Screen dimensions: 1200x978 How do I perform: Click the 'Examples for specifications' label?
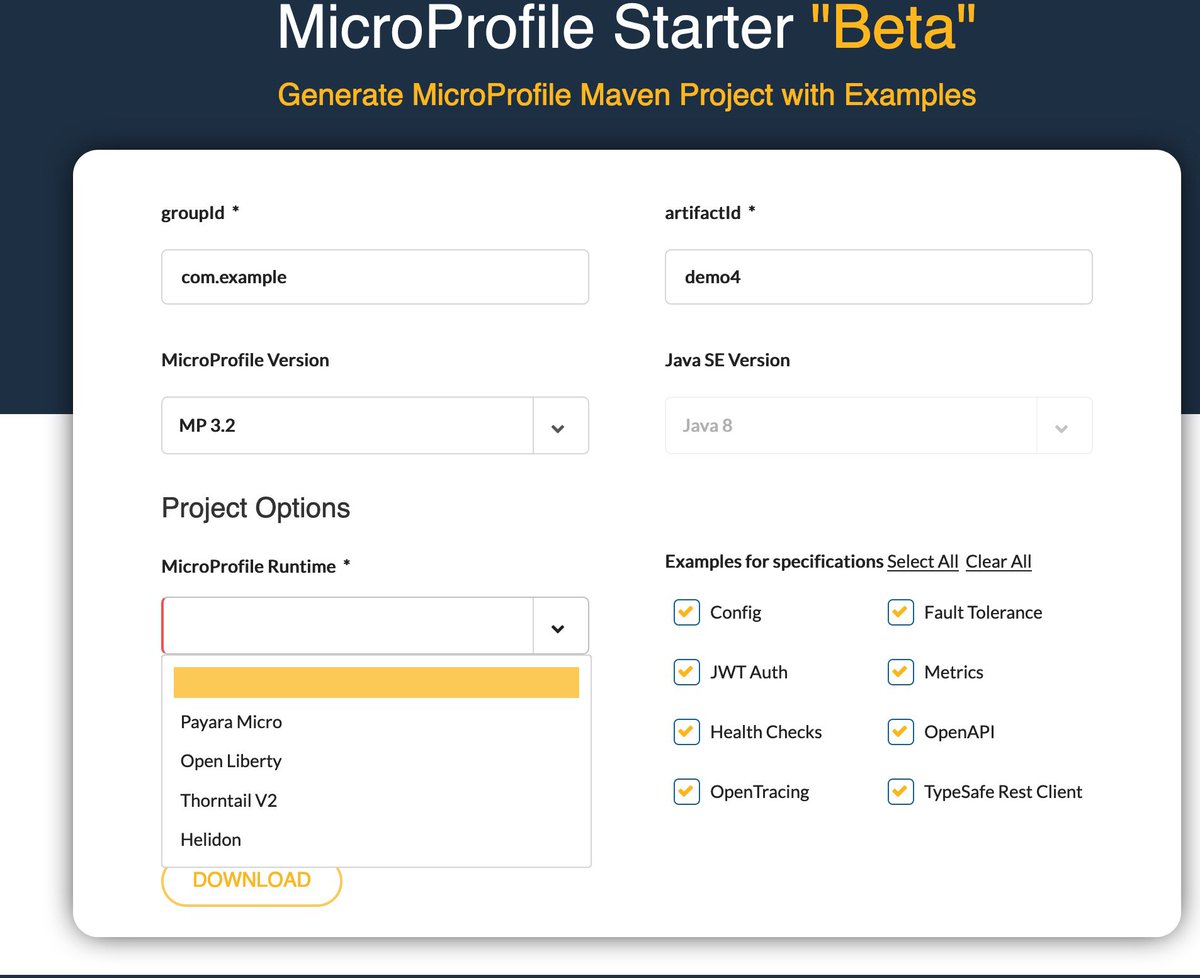click(x=774, y=562)
